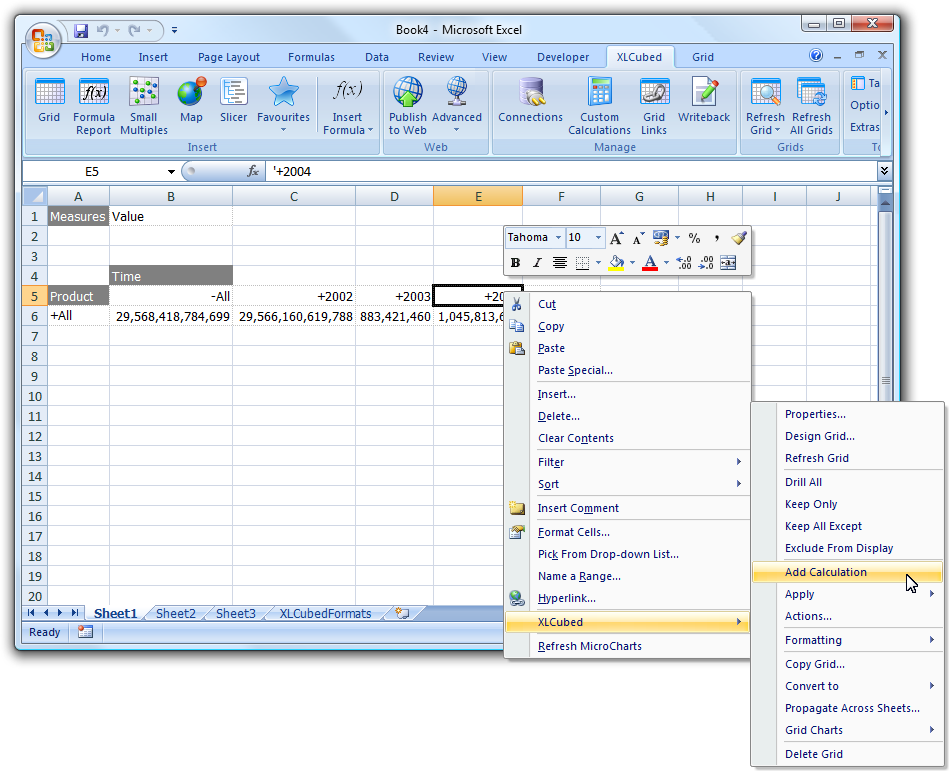Open the Page Layout ribbon tab

coord(229,57)
